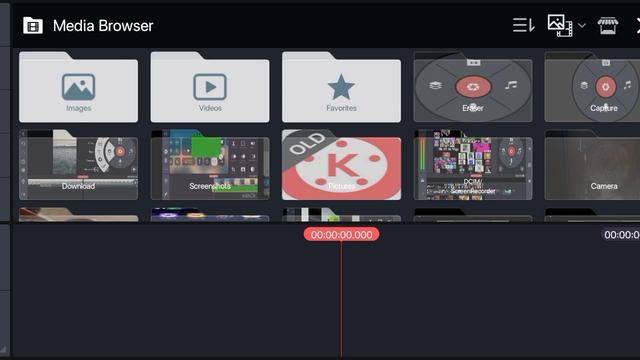This screenshot has height=360, width=640.
Task: Open the Screenshots folder
Action: point(210,164)
